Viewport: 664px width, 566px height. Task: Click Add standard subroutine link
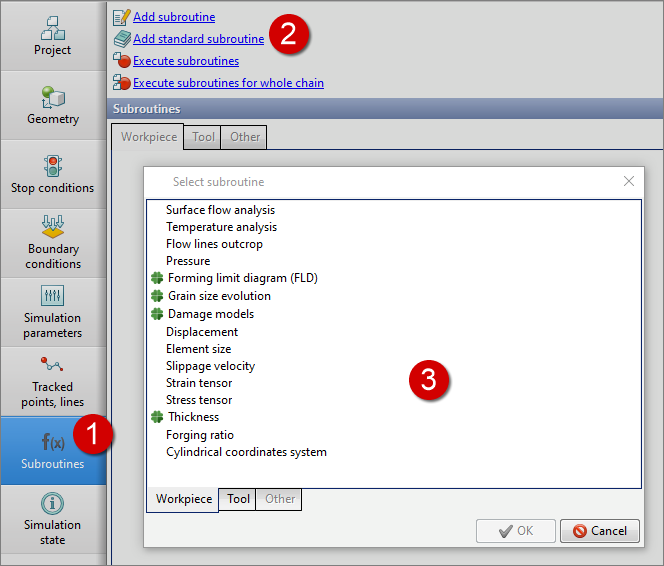(198, 39)
